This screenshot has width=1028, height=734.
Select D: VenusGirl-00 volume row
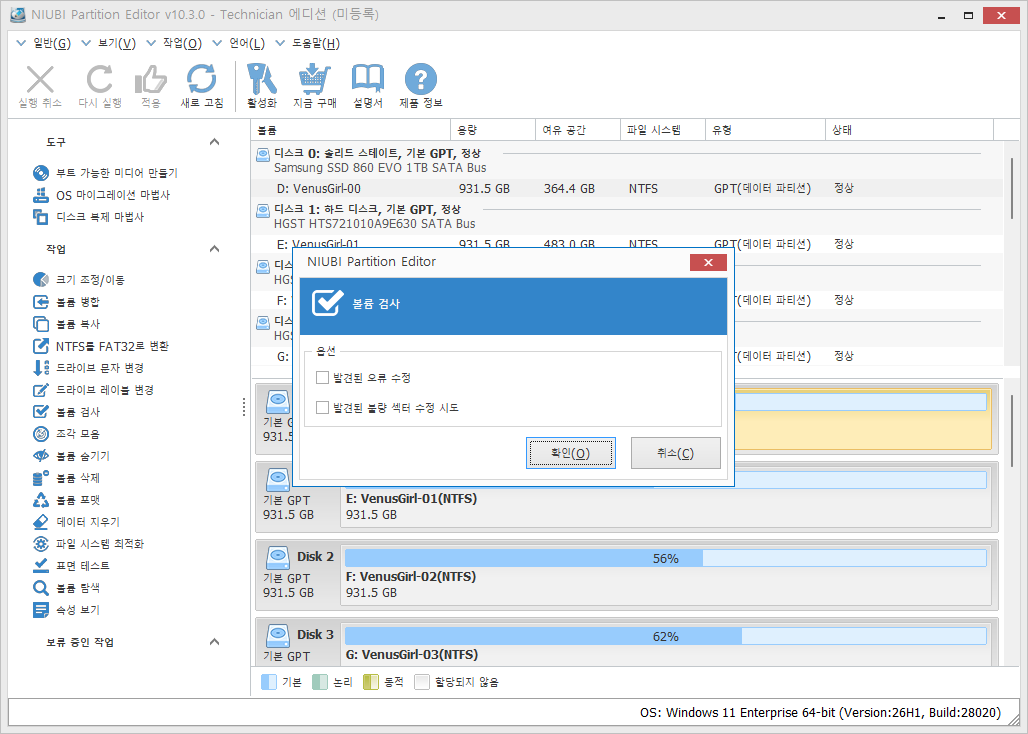(628, 189)
